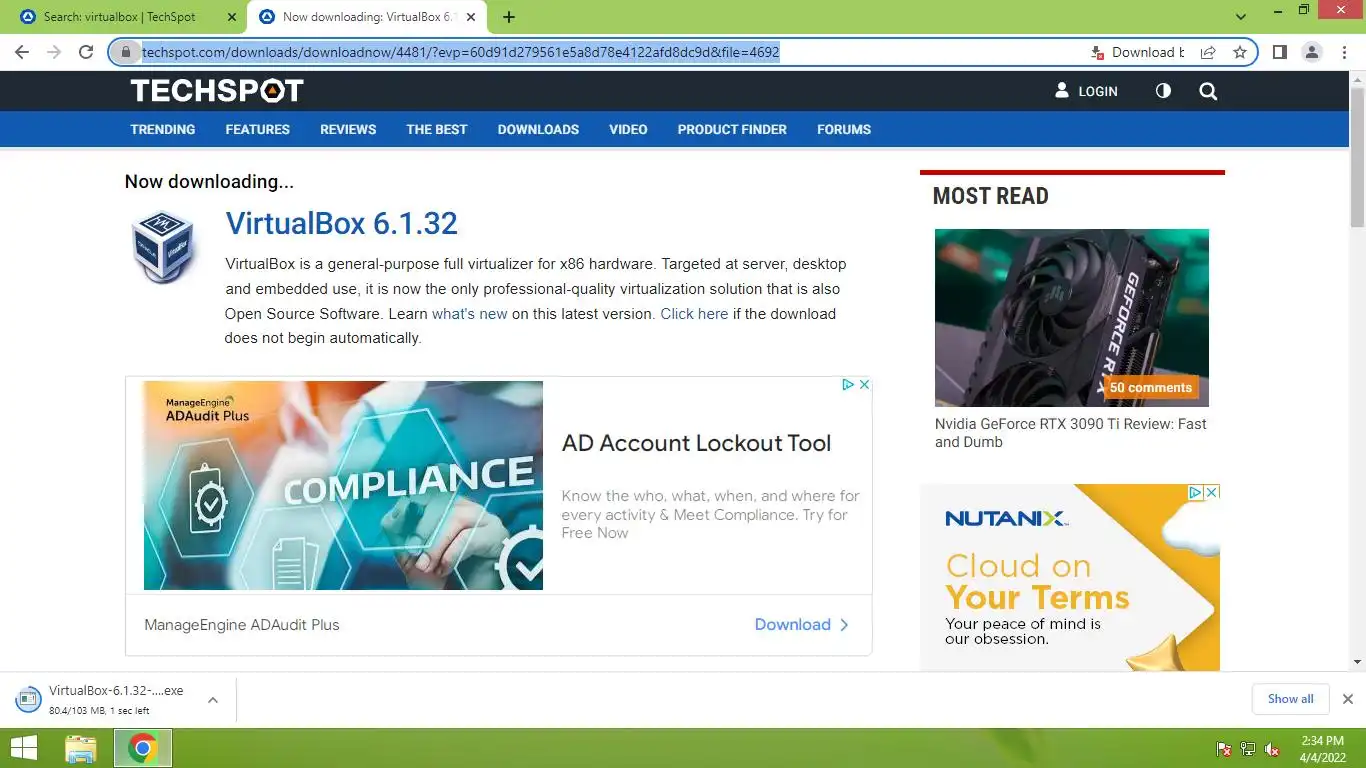The image size is (1366, 768).
Task: Click the share page icon in address bar
Action: click(x=1208, y=52)
